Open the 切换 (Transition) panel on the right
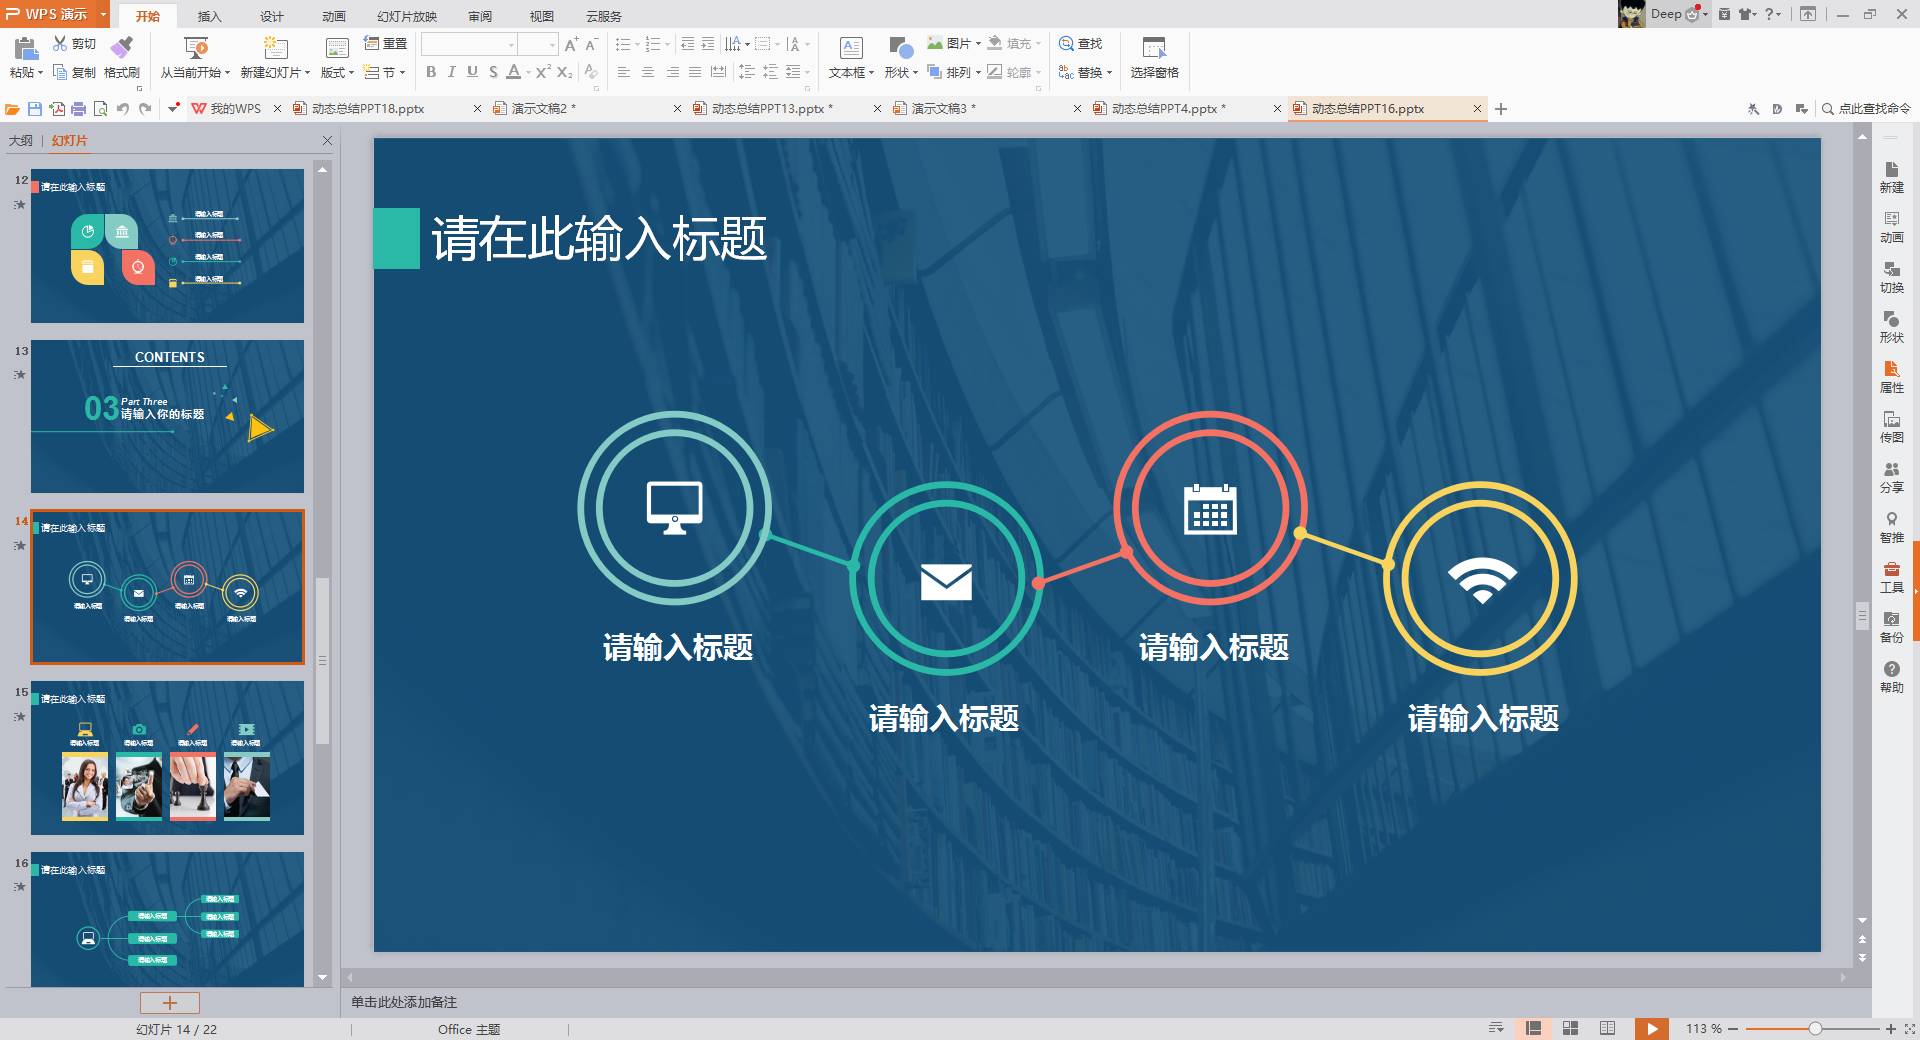This screenshot has width=1920, height=1040. 1893,277
